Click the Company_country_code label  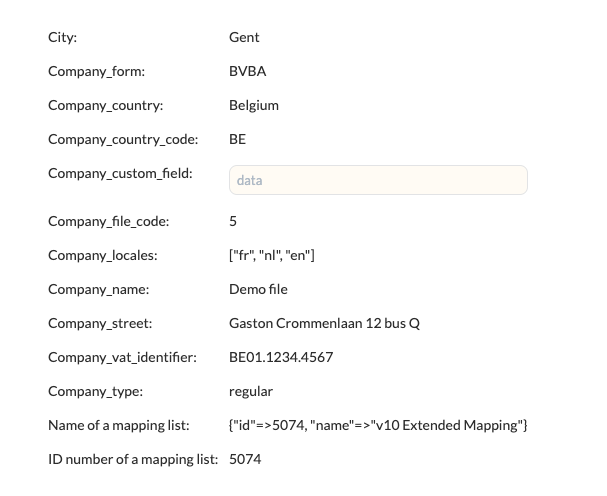point(123,139)
